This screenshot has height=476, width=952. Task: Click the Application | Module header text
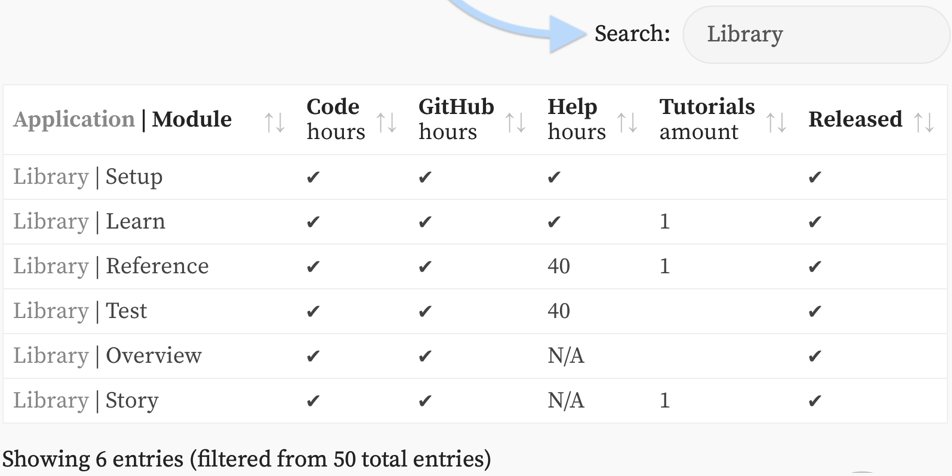pos(122,120)
